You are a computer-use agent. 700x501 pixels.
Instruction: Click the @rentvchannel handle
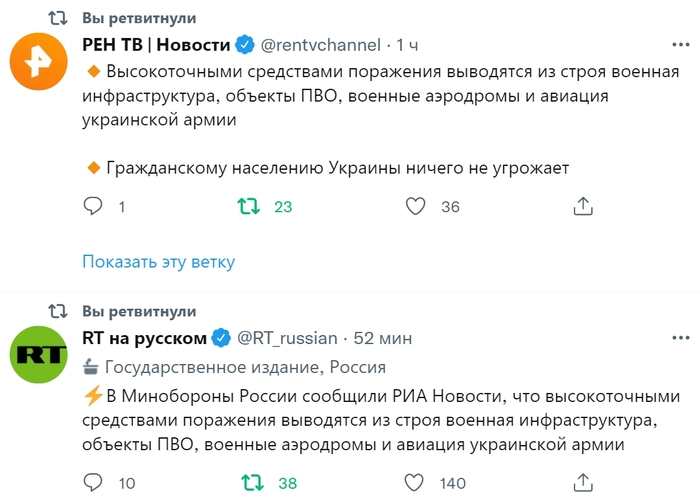[321, 45]
